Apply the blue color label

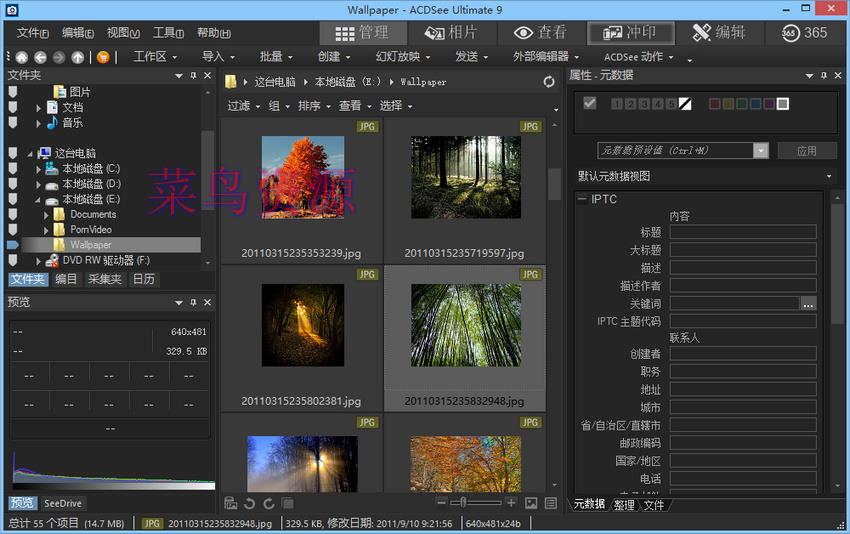click(x=756, y=104)
